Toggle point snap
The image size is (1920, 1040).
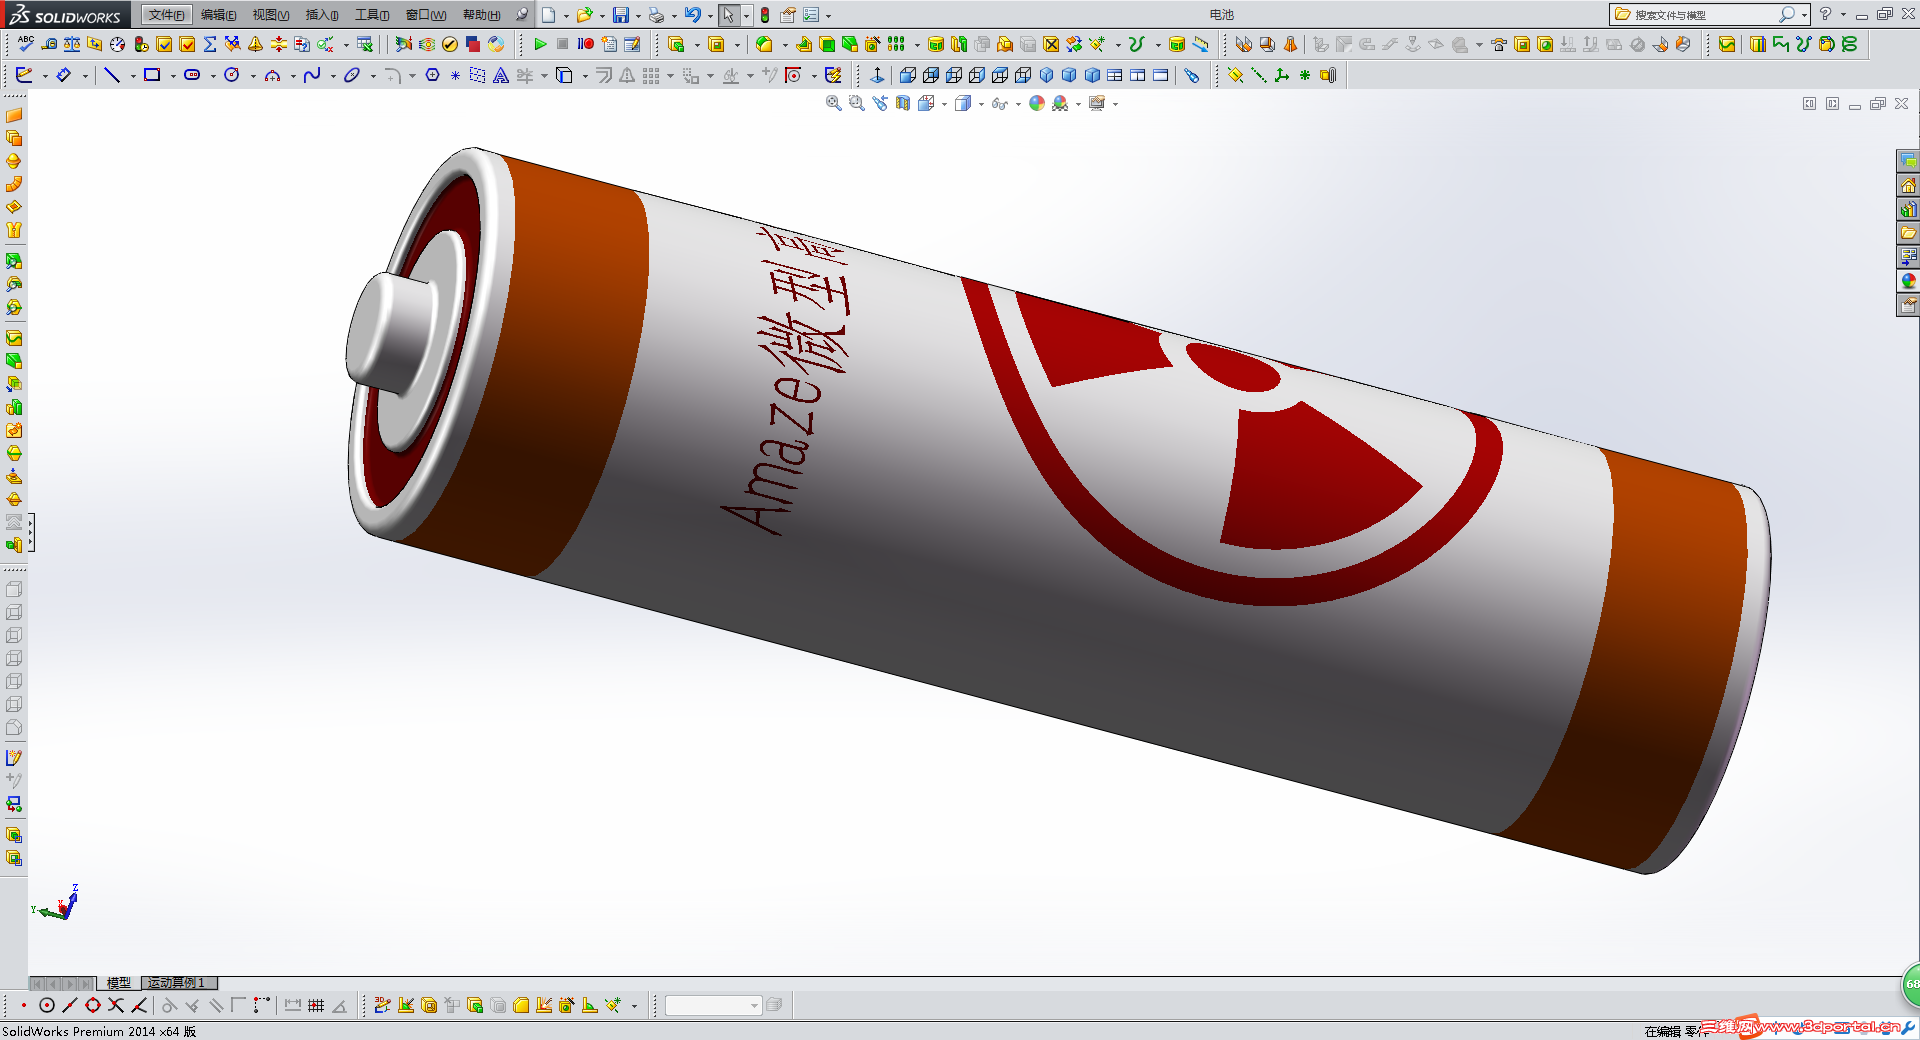[x=23, y=1005]
